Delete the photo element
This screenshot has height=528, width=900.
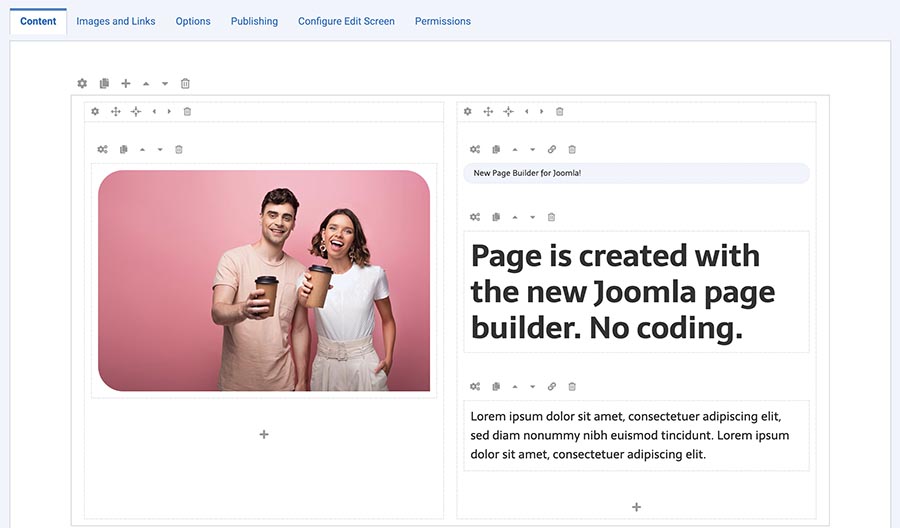pos(179,149)
